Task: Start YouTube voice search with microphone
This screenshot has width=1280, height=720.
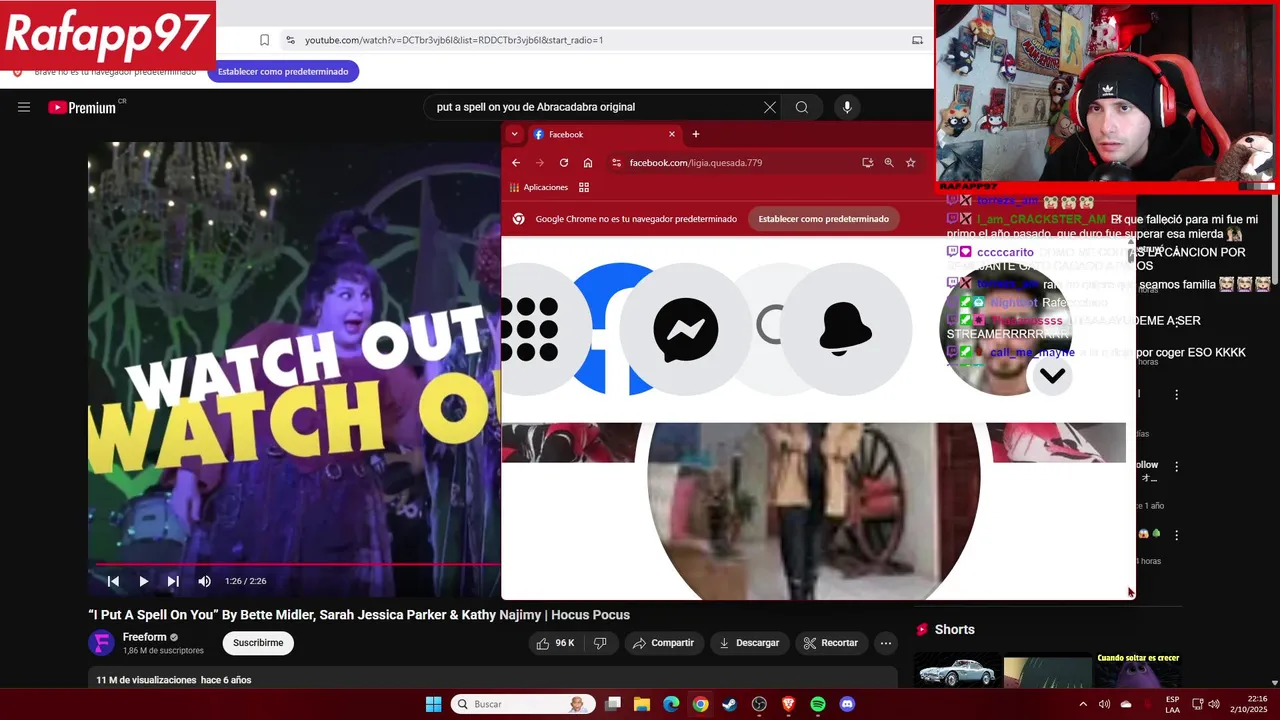Action: (847, 107)
